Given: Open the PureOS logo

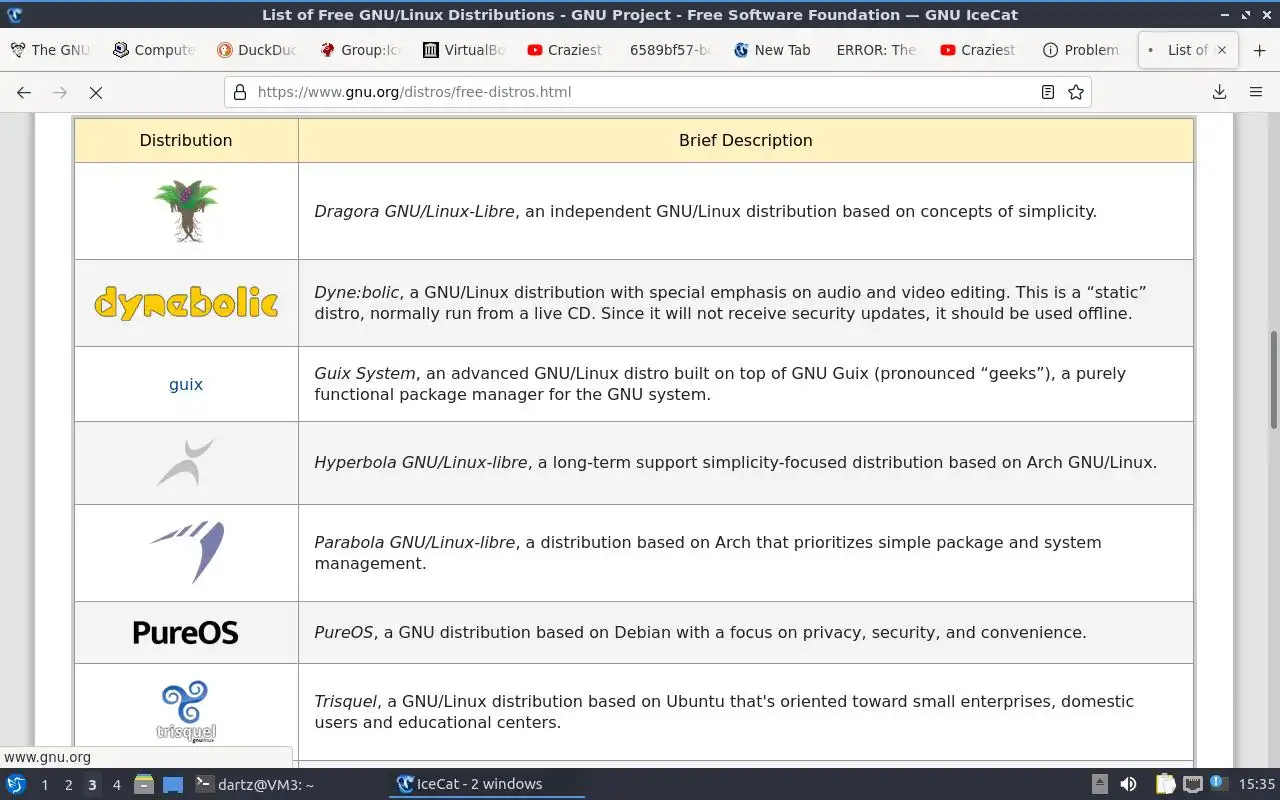Looking at the screenshot, I should [186, 632].
